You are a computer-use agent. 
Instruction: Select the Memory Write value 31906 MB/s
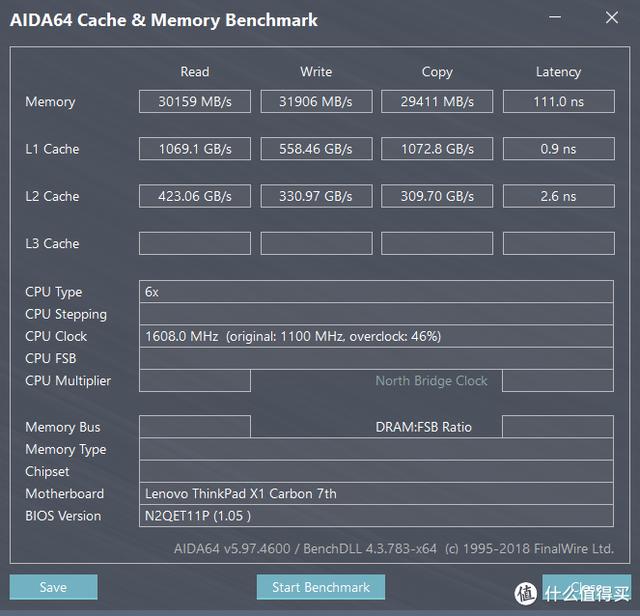click(316, 101)
